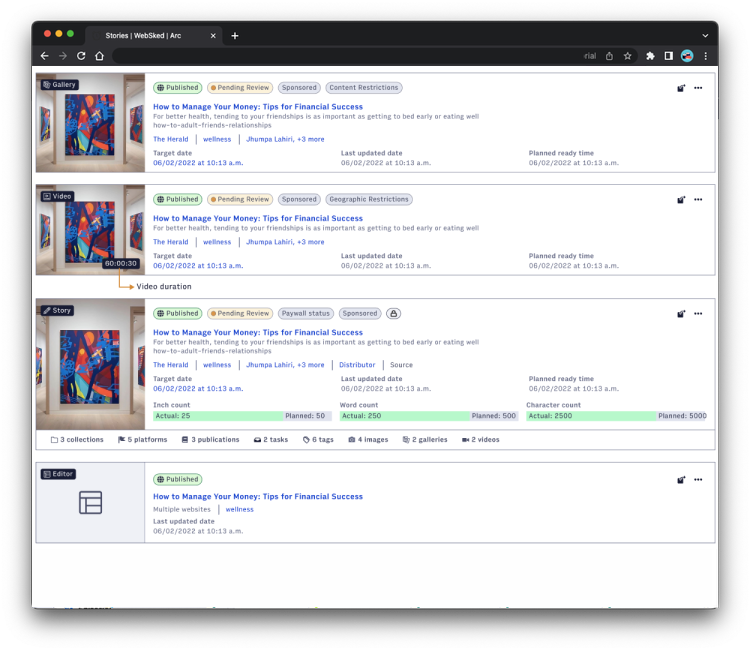
Task: Click Multiple websites text on Editor card
Action: coord(182,509)
